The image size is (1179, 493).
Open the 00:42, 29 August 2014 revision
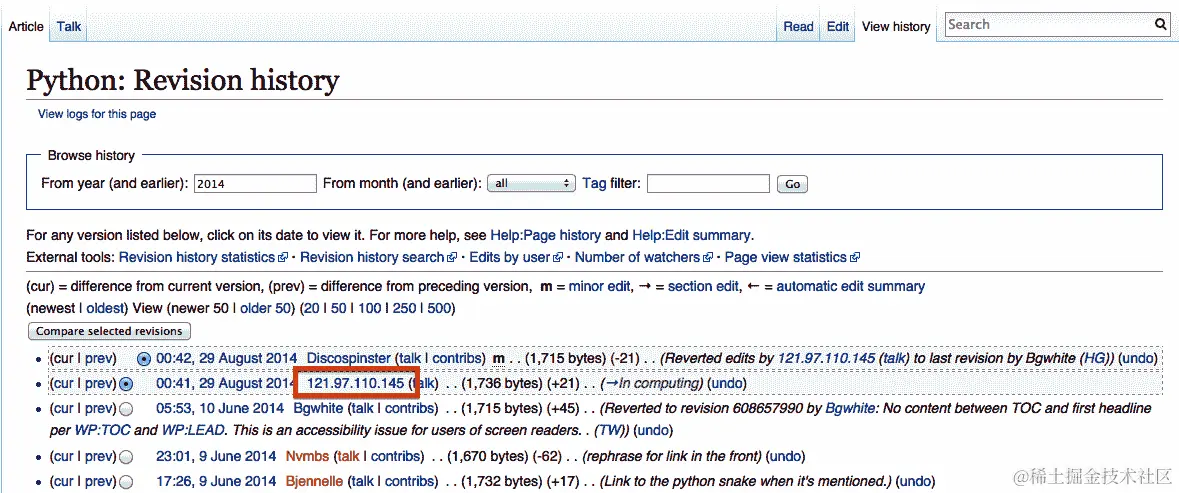(227, 358)
